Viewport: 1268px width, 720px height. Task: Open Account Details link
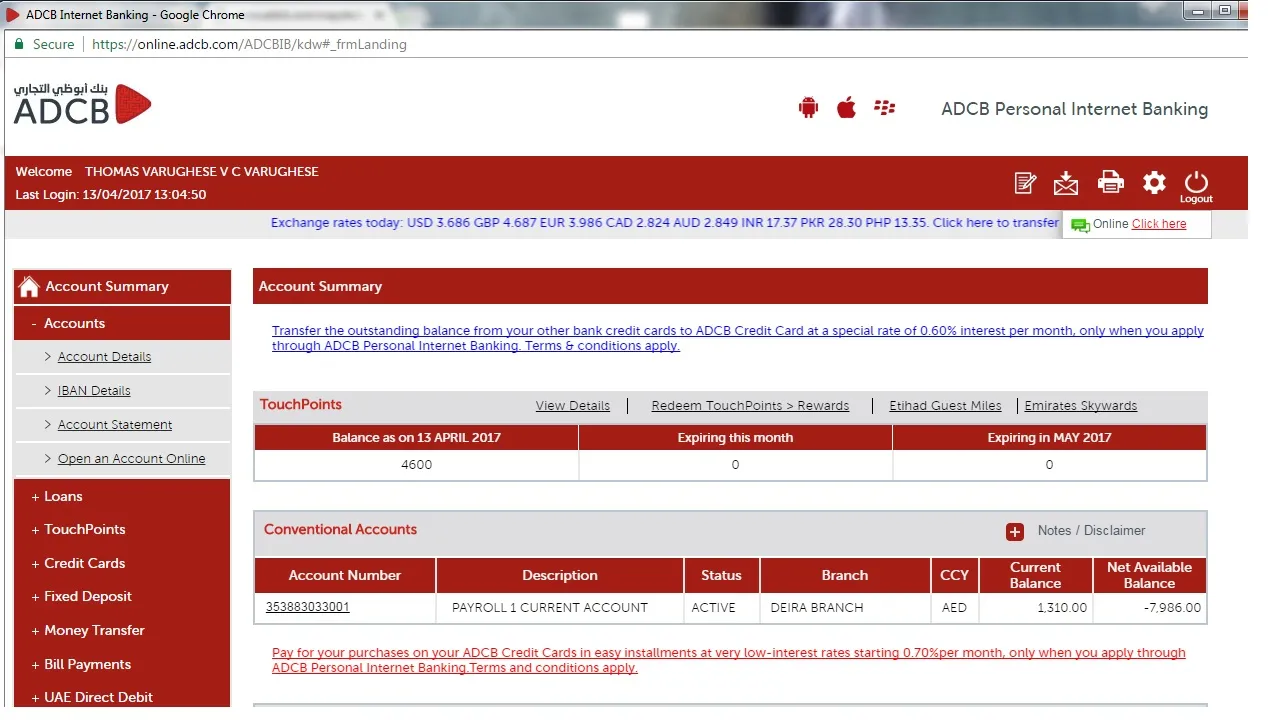pyautogui.click(x=104, y=357)
